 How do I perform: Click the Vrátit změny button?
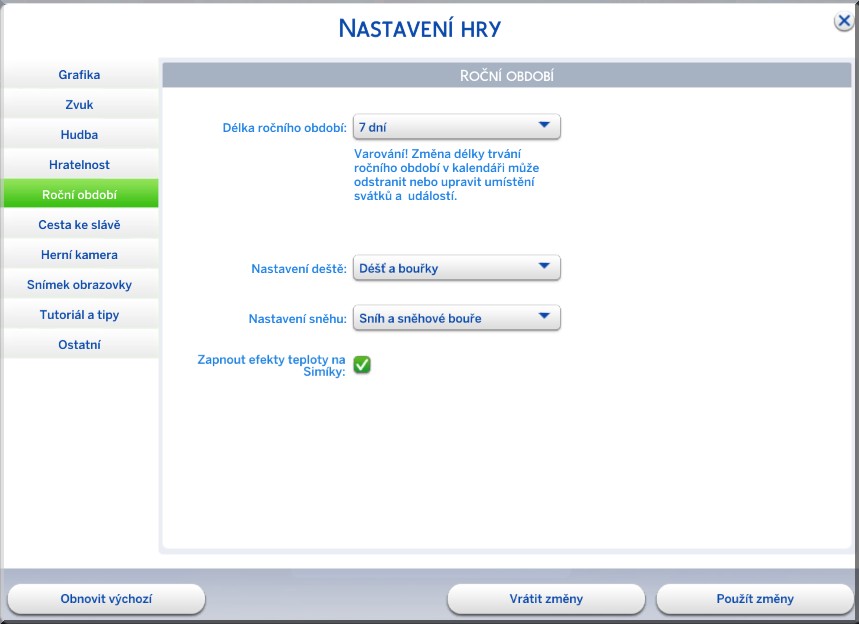point(546,599)
